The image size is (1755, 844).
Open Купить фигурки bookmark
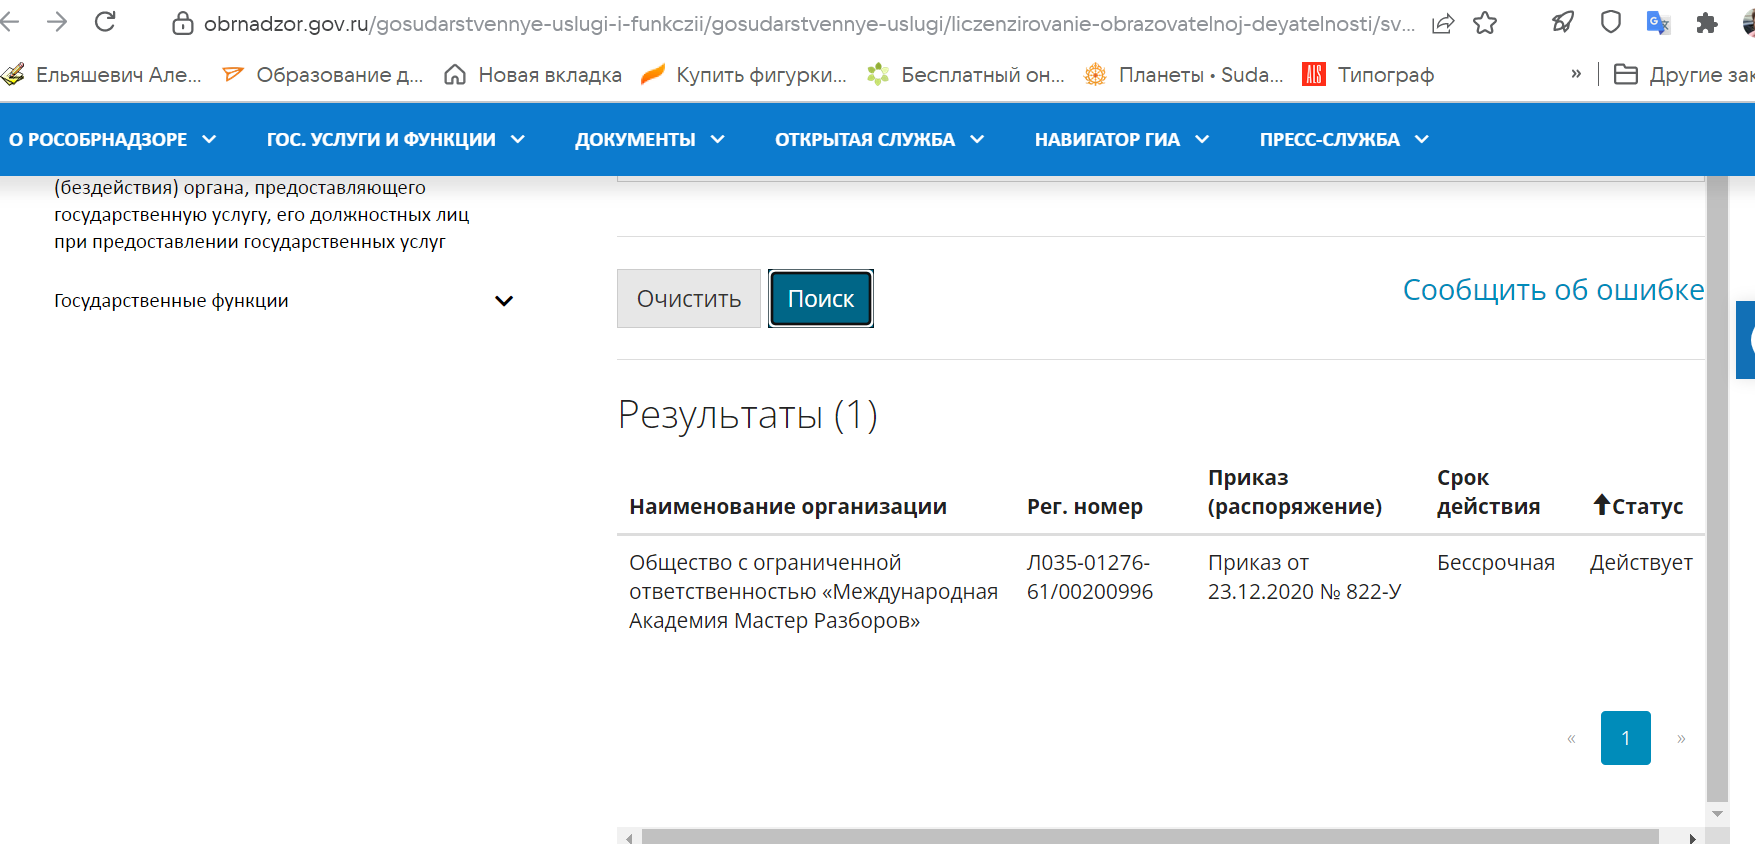pyautogui.click(x=744, y=74)
